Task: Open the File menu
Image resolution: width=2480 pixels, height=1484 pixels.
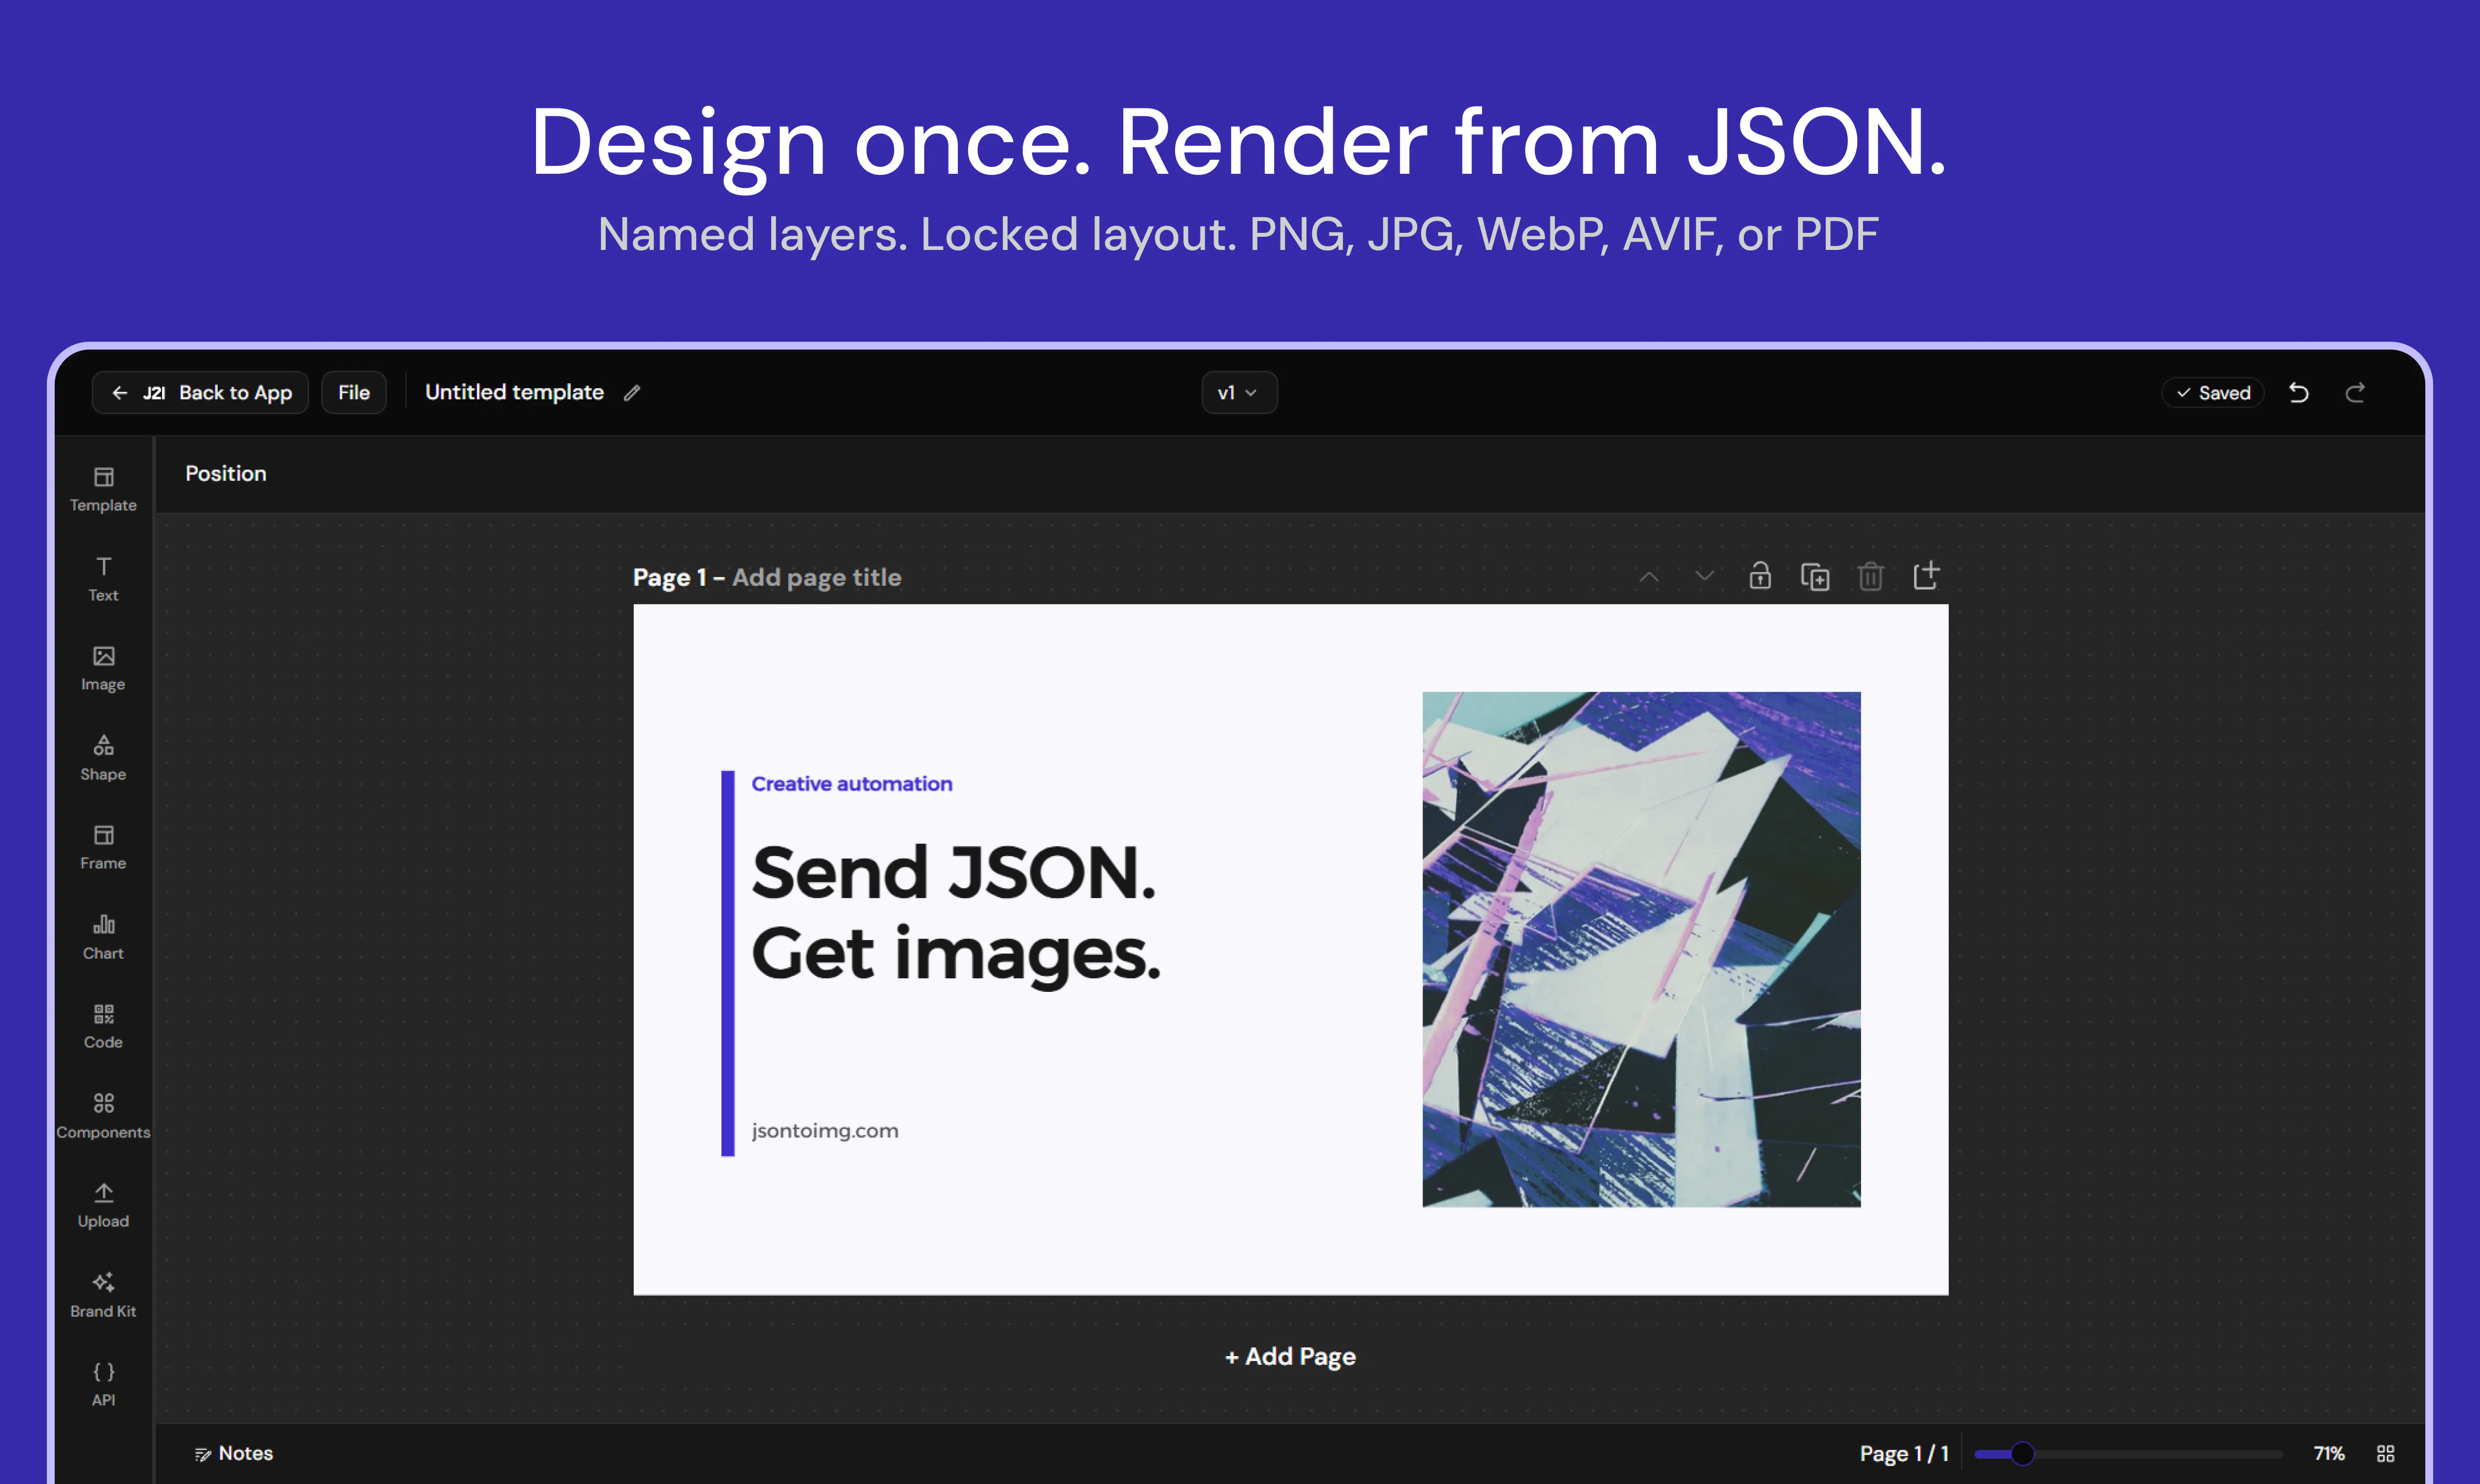Action: point(354,393)
